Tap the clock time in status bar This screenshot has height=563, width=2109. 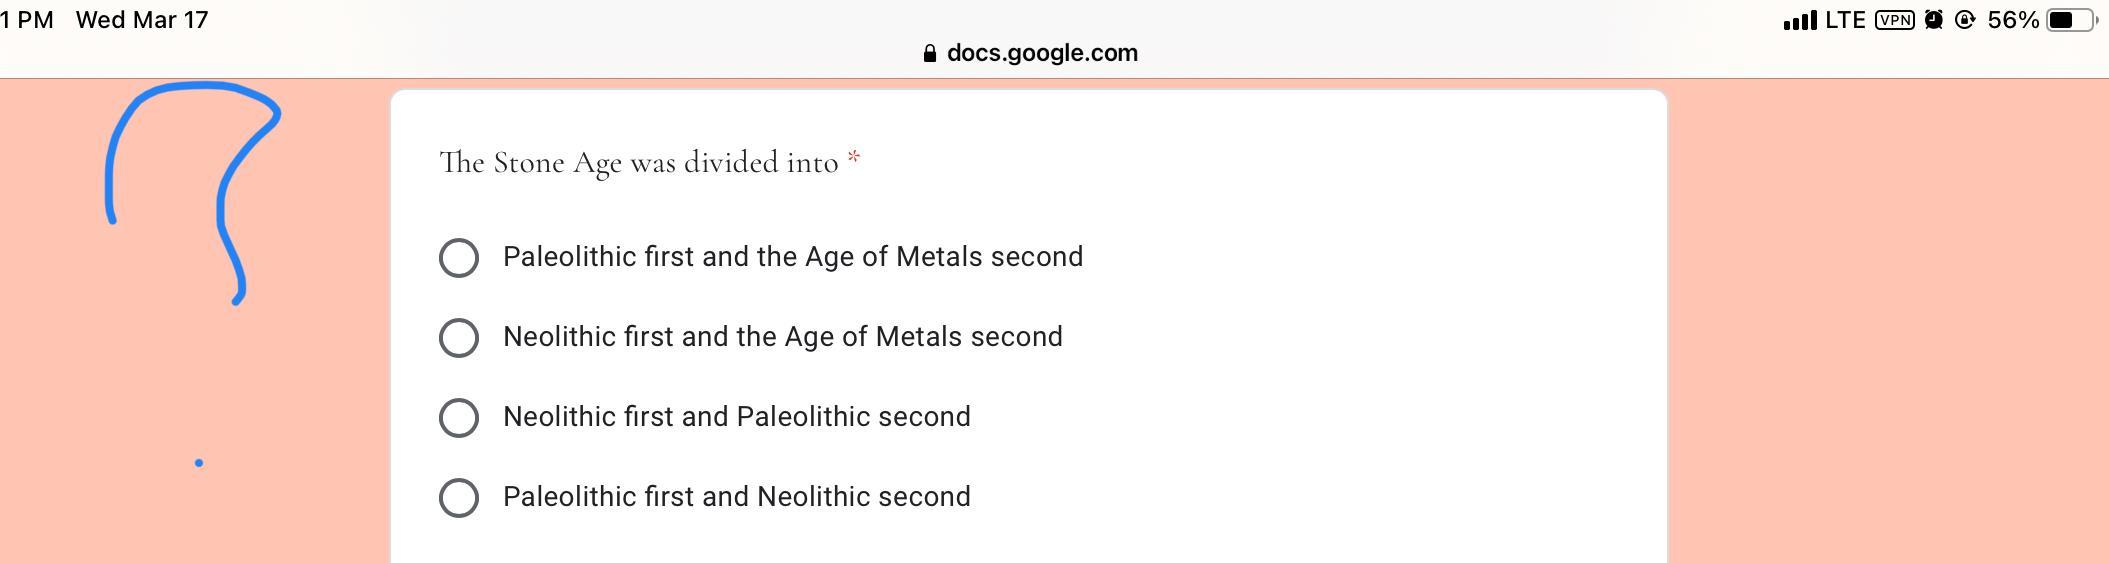click(x=27, y=21)
